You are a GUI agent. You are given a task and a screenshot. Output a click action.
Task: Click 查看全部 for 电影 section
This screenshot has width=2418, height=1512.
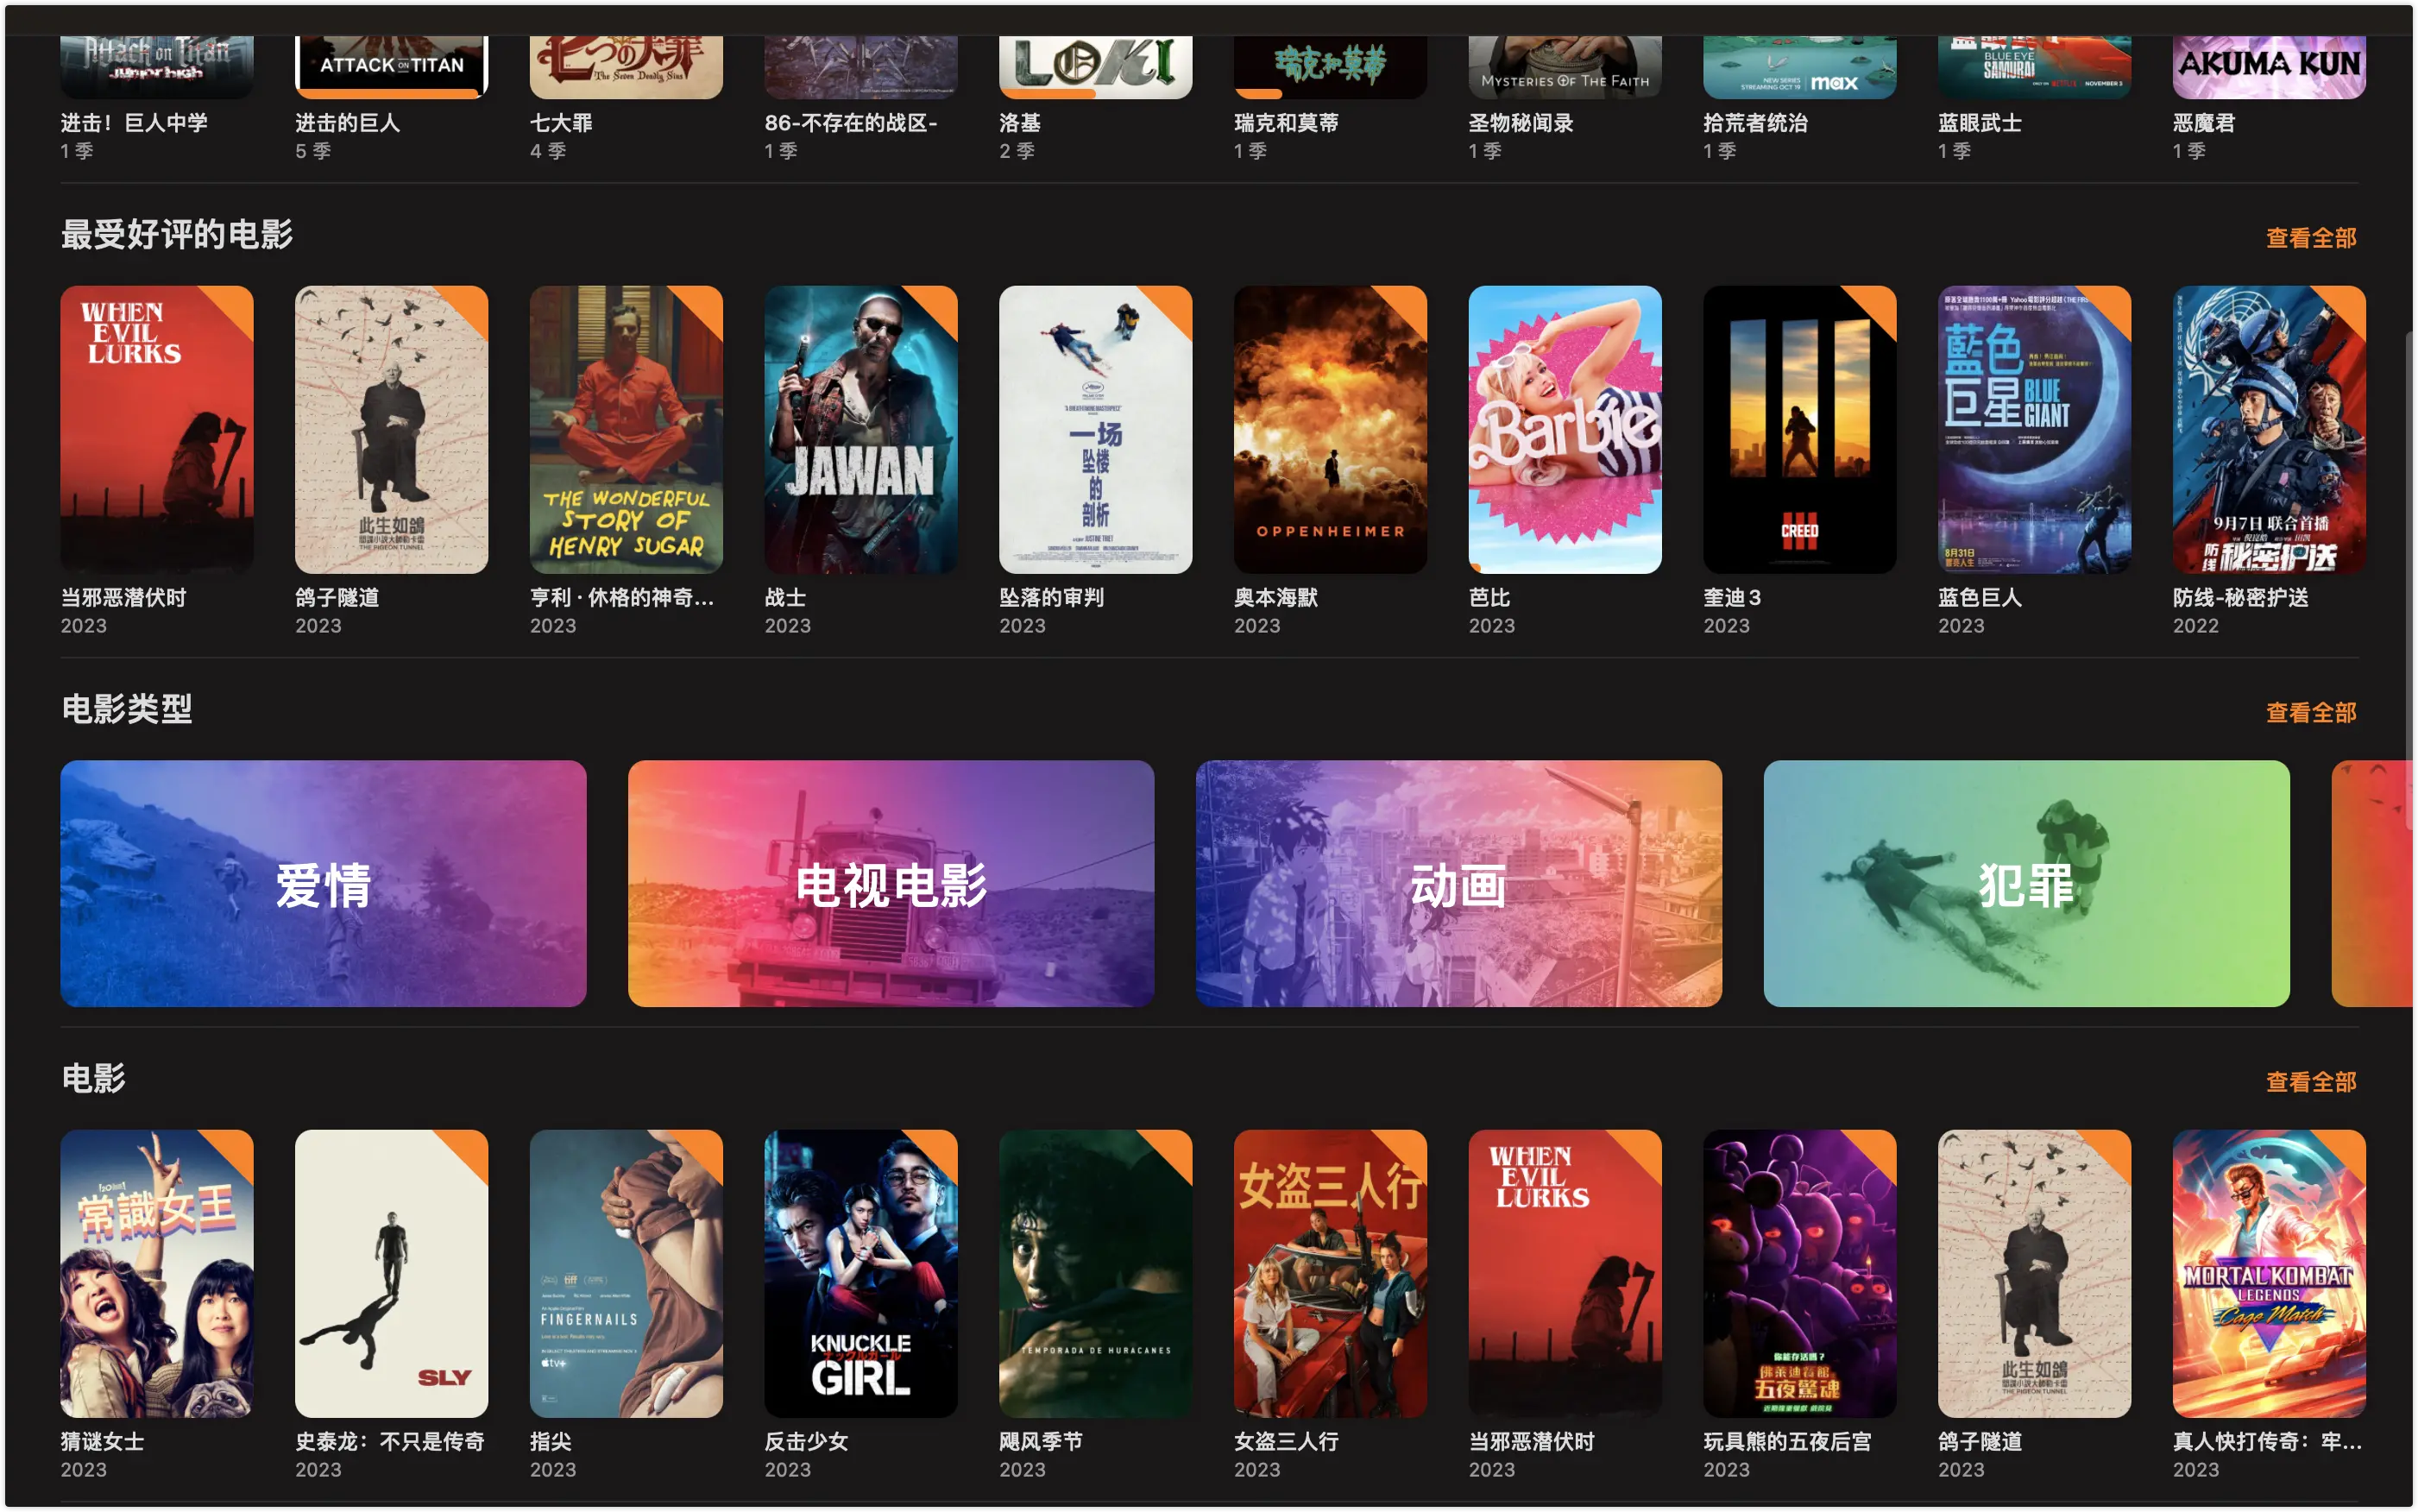(x=2311, y=1082)
